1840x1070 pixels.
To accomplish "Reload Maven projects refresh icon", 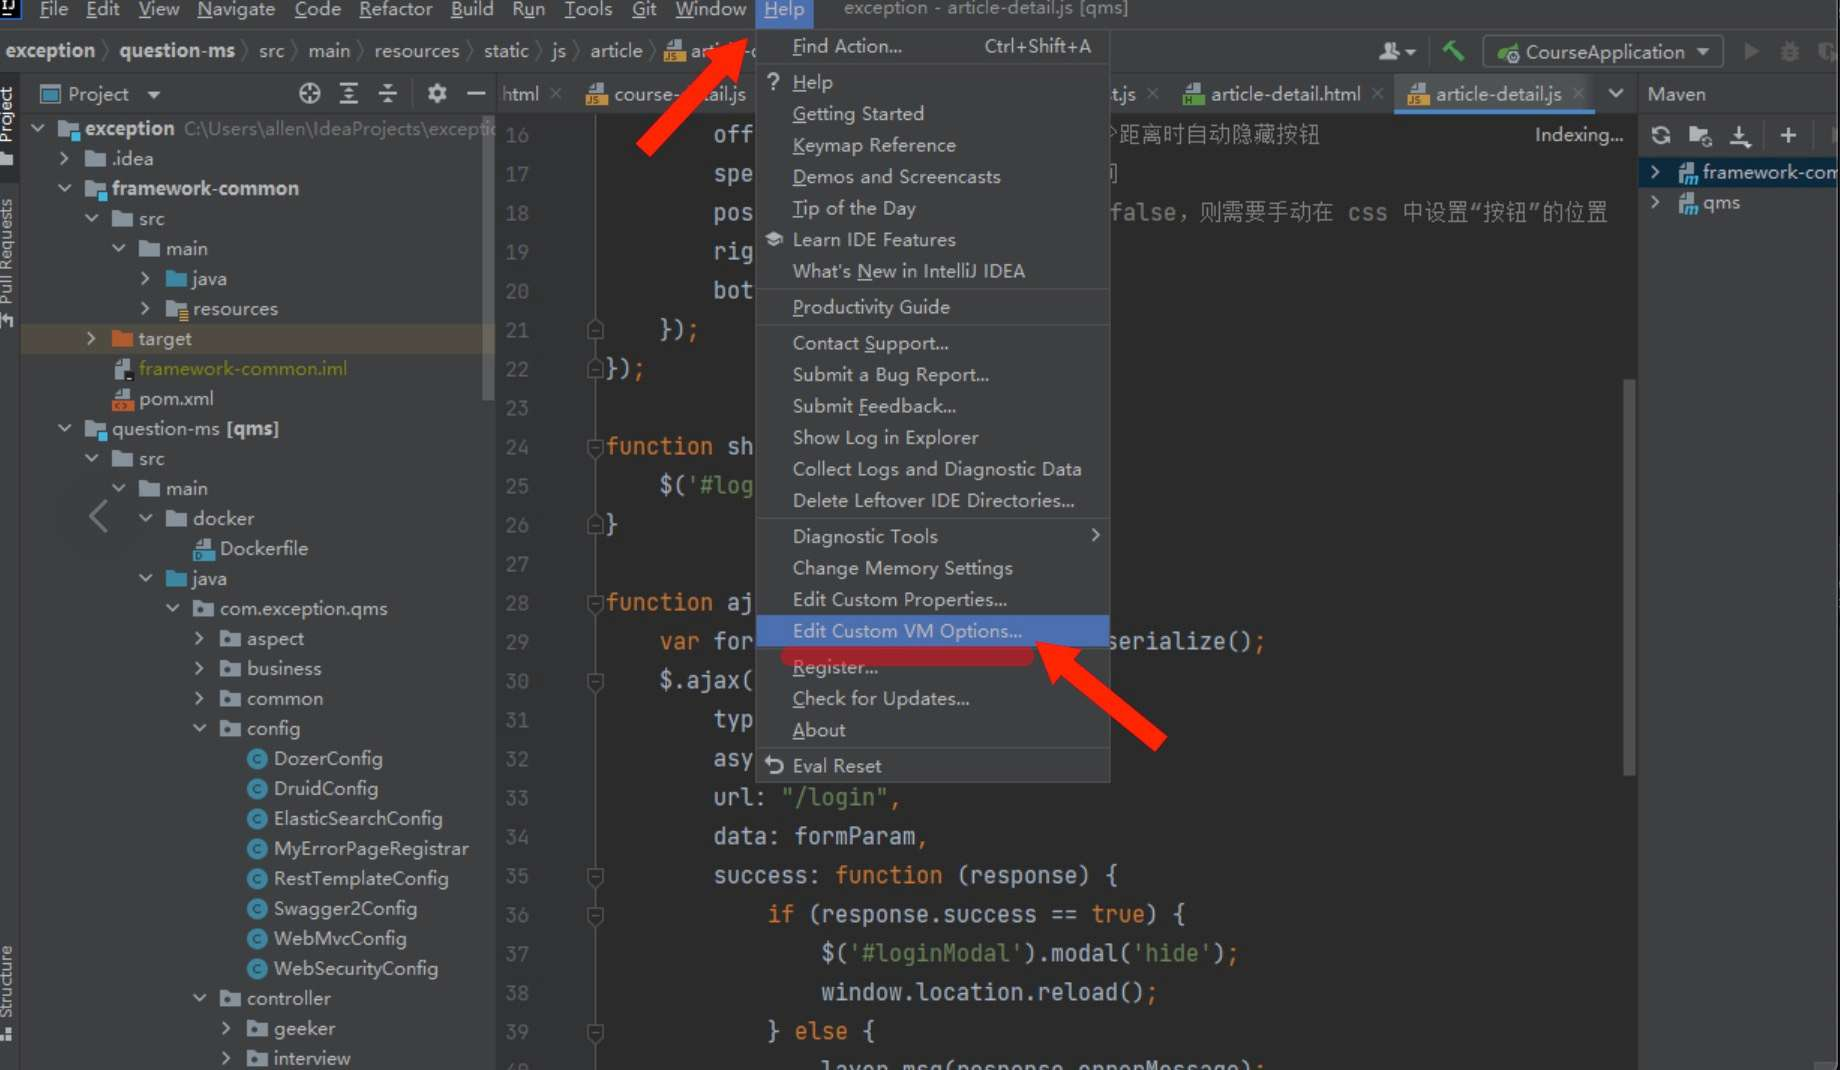I will tap(1661, 135).
